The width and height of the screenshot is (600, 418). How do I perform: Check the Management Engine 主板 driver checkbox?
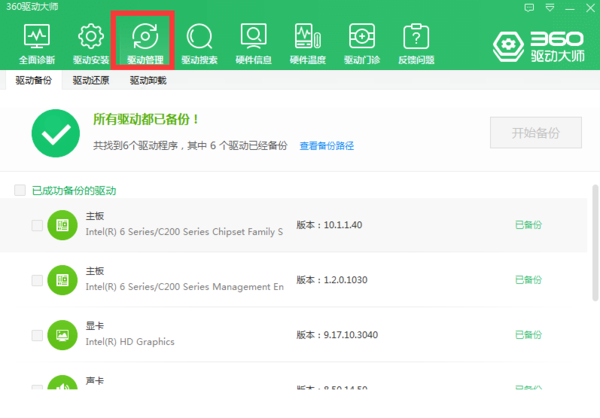pyautogui.click(x=37, y=280)
